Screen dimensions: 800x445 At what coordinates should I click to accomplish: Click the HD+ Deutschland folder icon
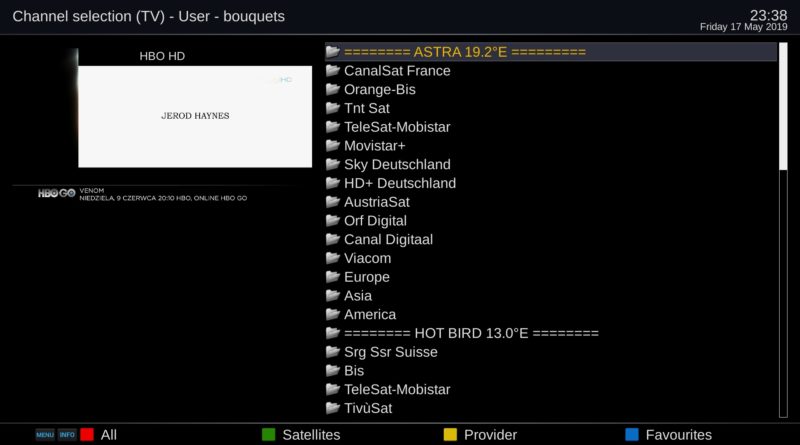(x=333, y=183)
